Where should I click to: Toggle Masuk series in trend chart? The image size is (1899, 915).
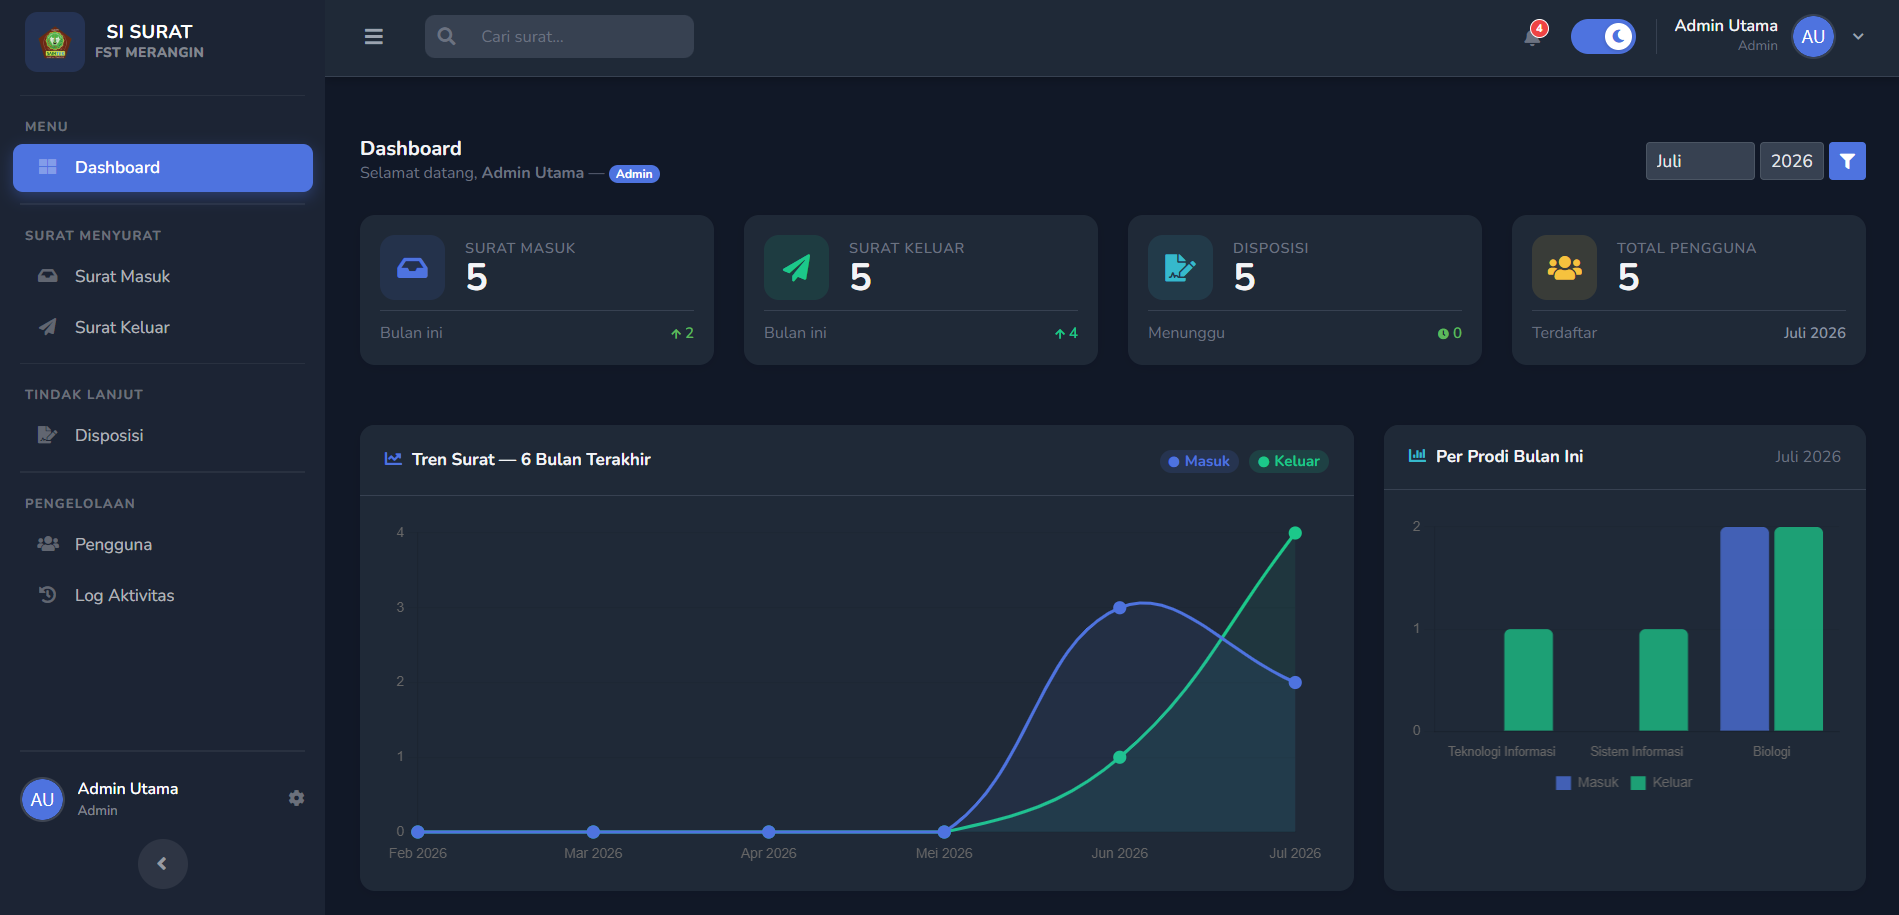tap(1199, 461)
